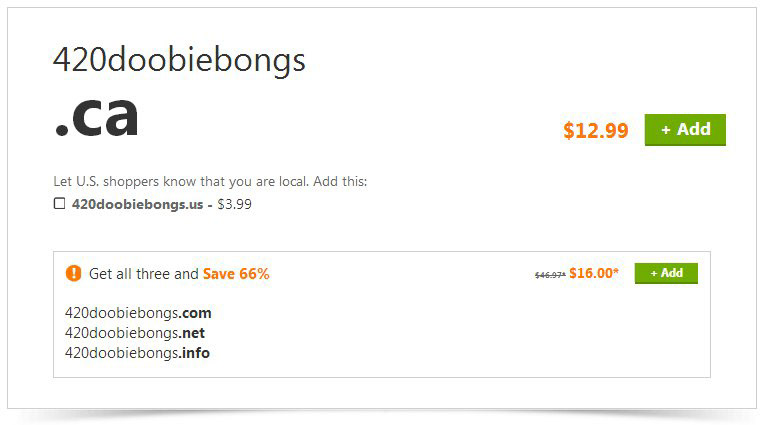Viewport: 765px width, 425px height.
Task: Click the 'Get all three and' text
Action: 144,274
